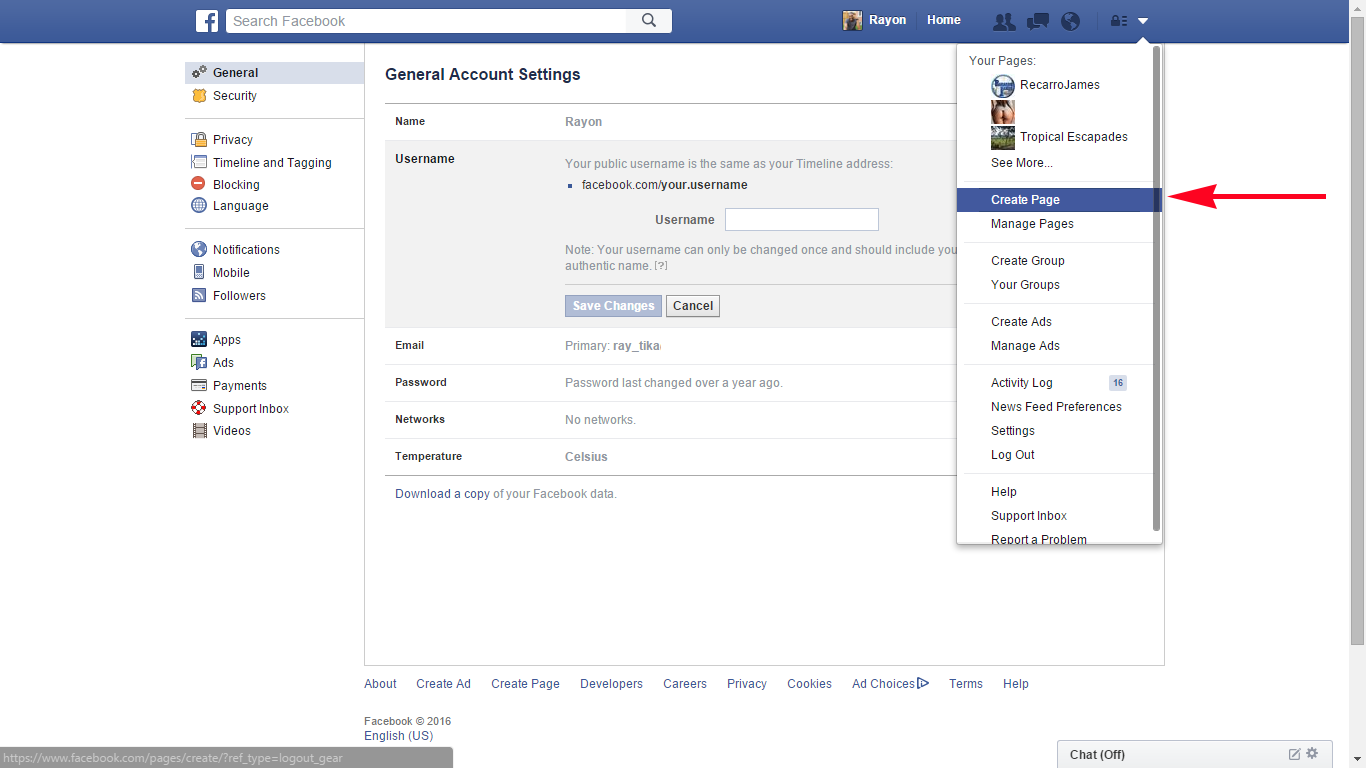Edit the Name row showing Rayon
Viewport: 1366px width, 768px height.
[670, 122]
